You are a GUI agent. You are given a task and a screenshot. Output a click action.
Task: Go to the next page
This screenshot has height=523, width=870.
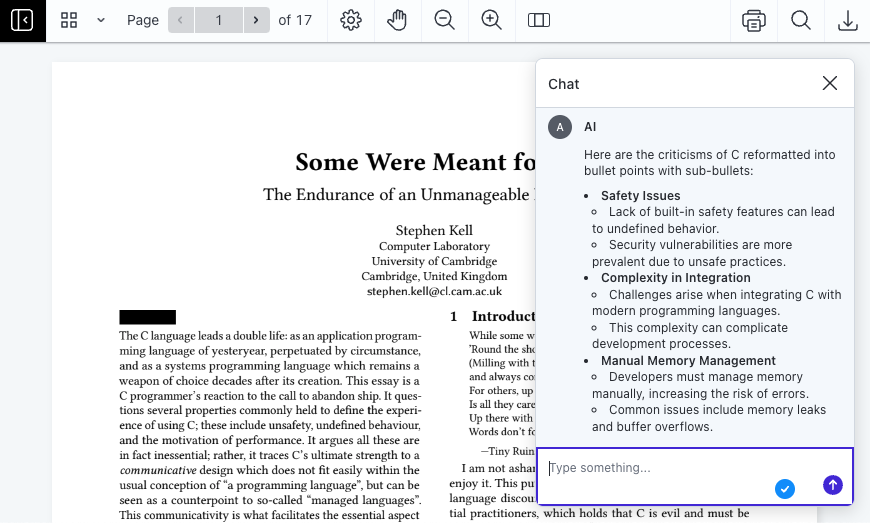click(x=257, y=20)
